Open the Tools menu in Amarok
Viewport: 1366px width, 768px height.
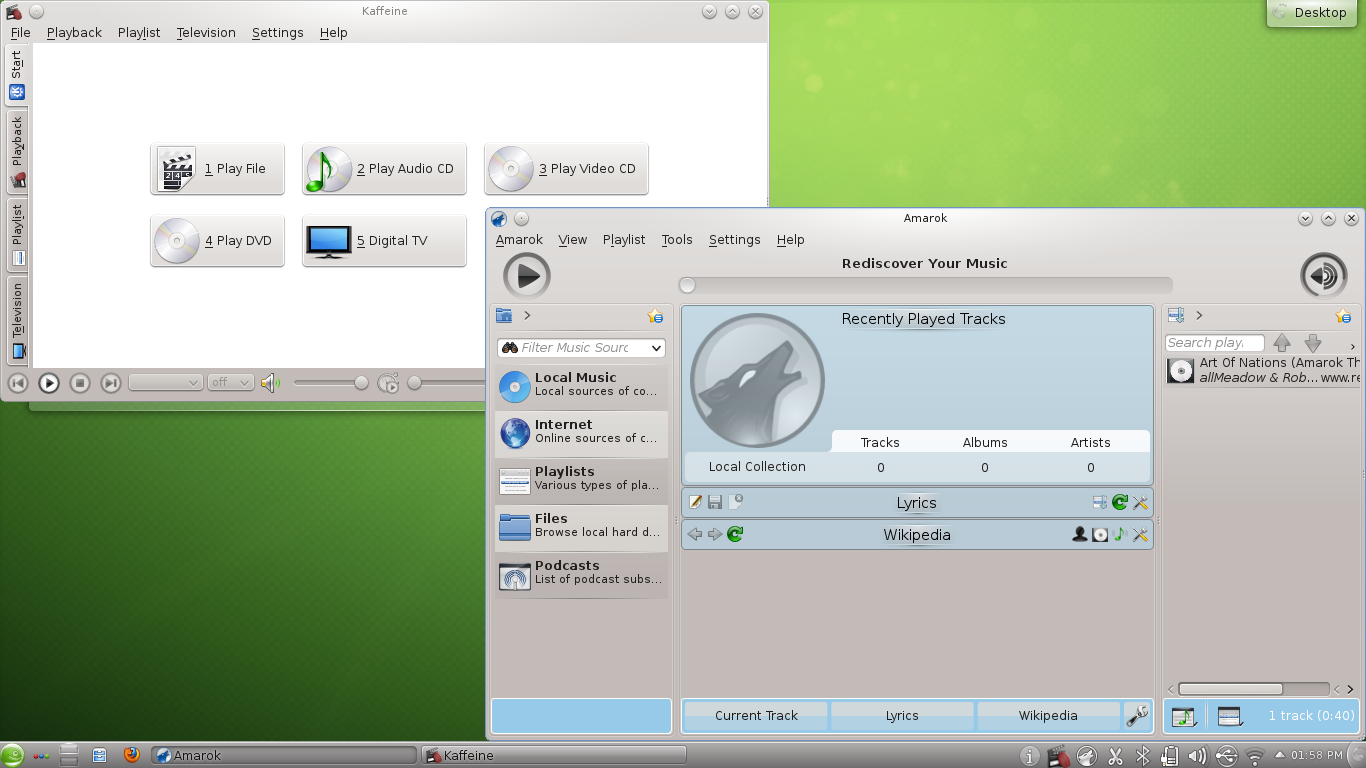[x=677, y=240]
